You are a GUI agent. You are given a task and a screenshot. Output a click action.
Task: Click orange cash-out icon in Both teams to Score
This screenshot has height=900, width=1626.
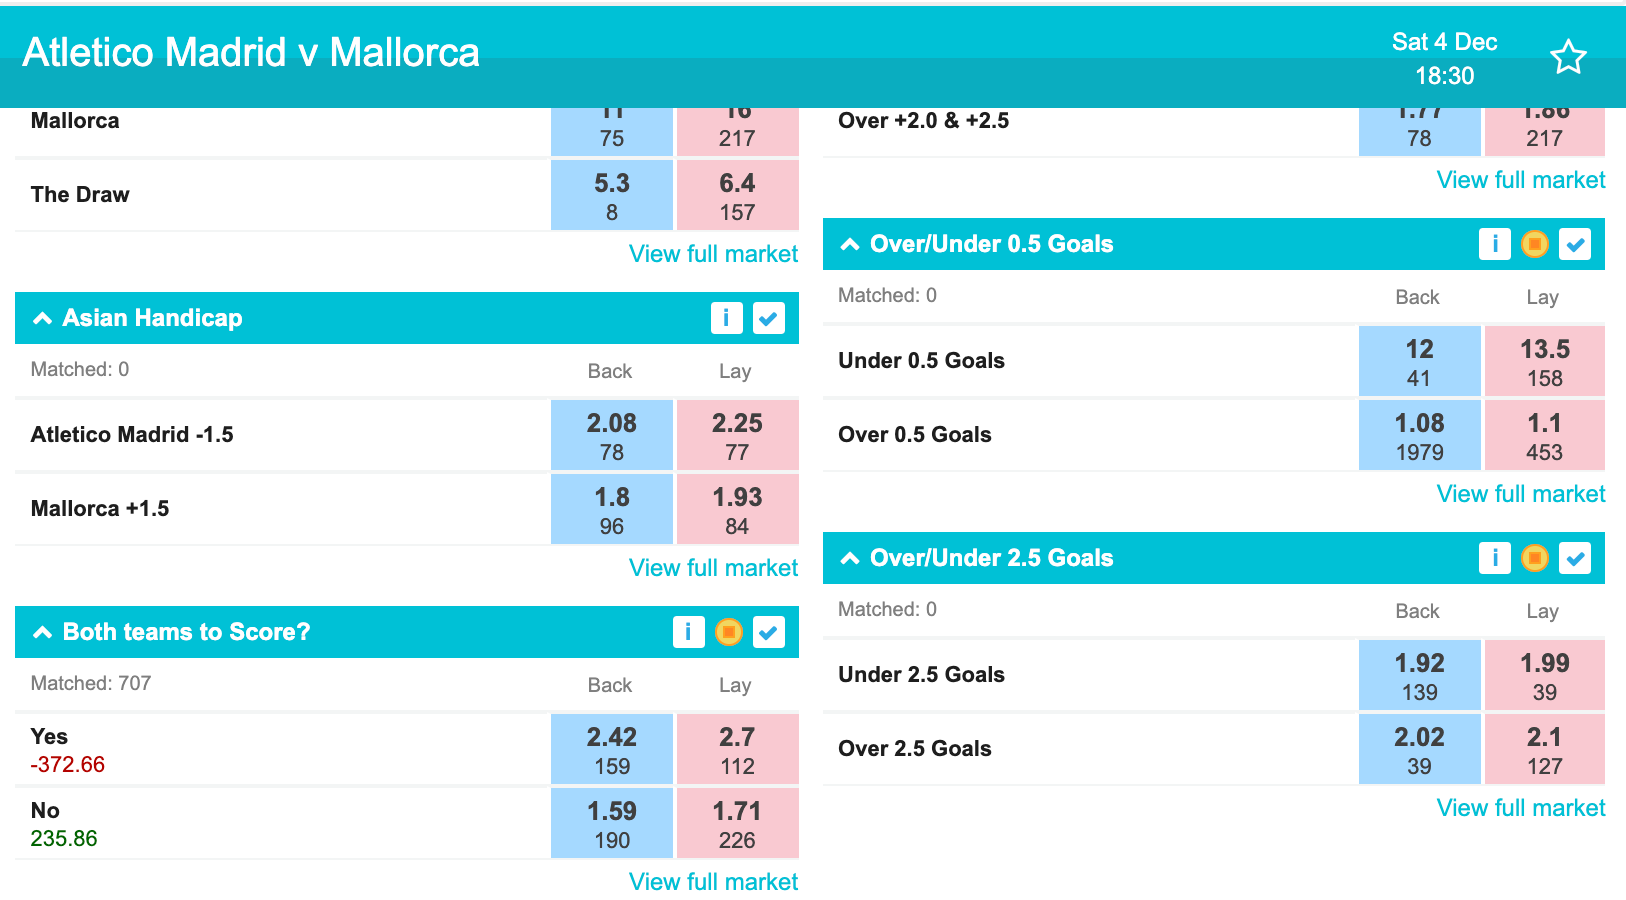coord(729,632)
